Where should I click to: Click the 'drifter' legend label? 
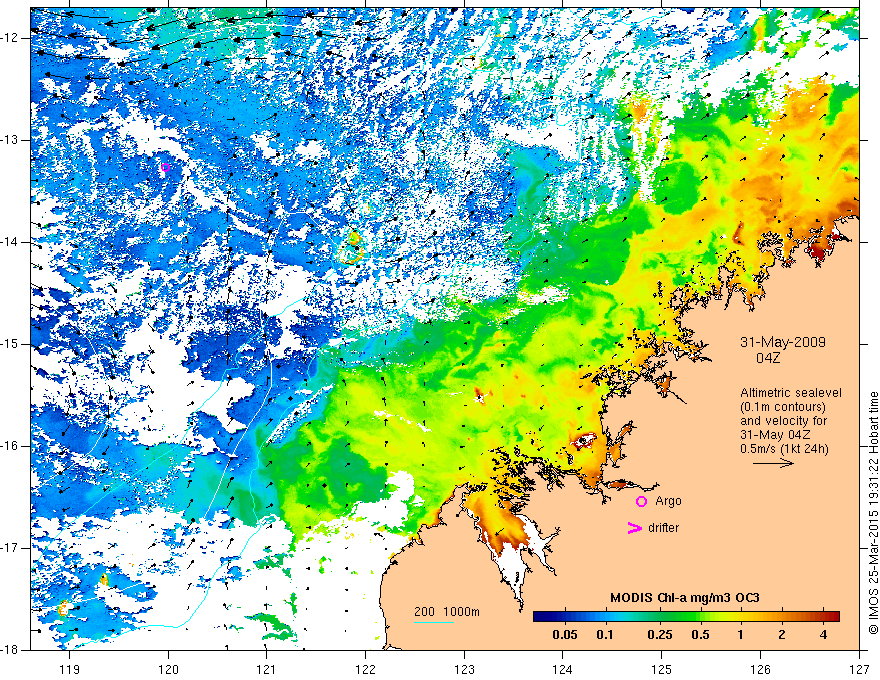pyautogui.click(x=663, y=528)
